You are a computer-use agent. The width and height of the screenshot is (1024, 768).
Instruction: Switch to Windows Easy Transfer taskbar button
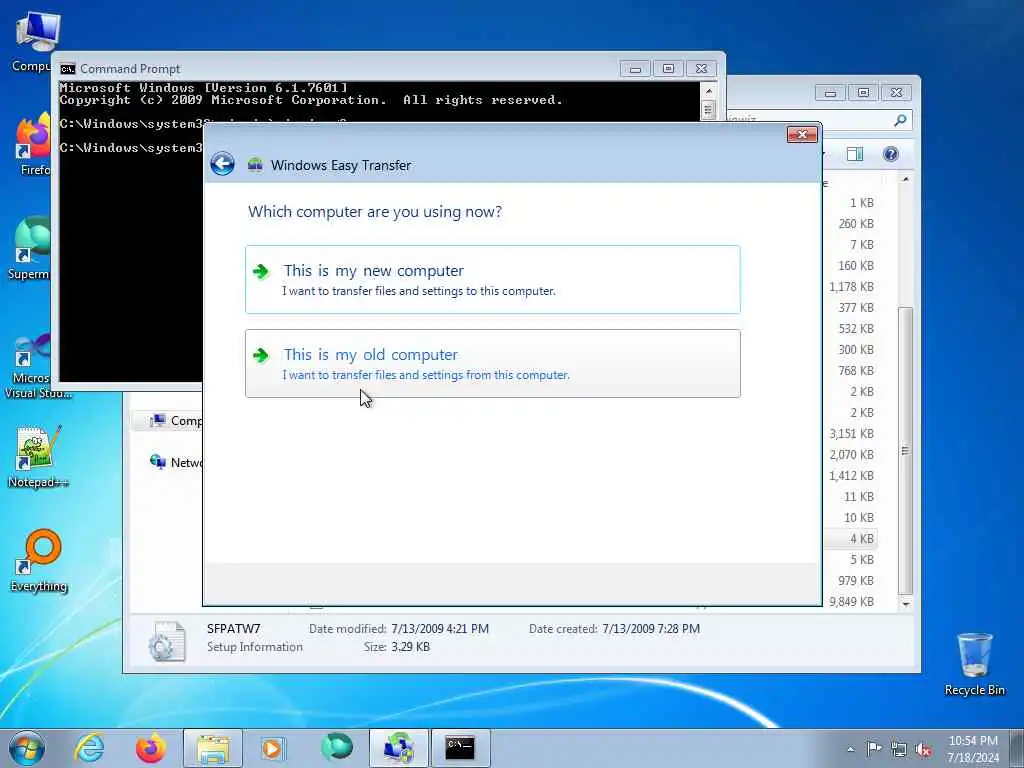click(398, 748)
